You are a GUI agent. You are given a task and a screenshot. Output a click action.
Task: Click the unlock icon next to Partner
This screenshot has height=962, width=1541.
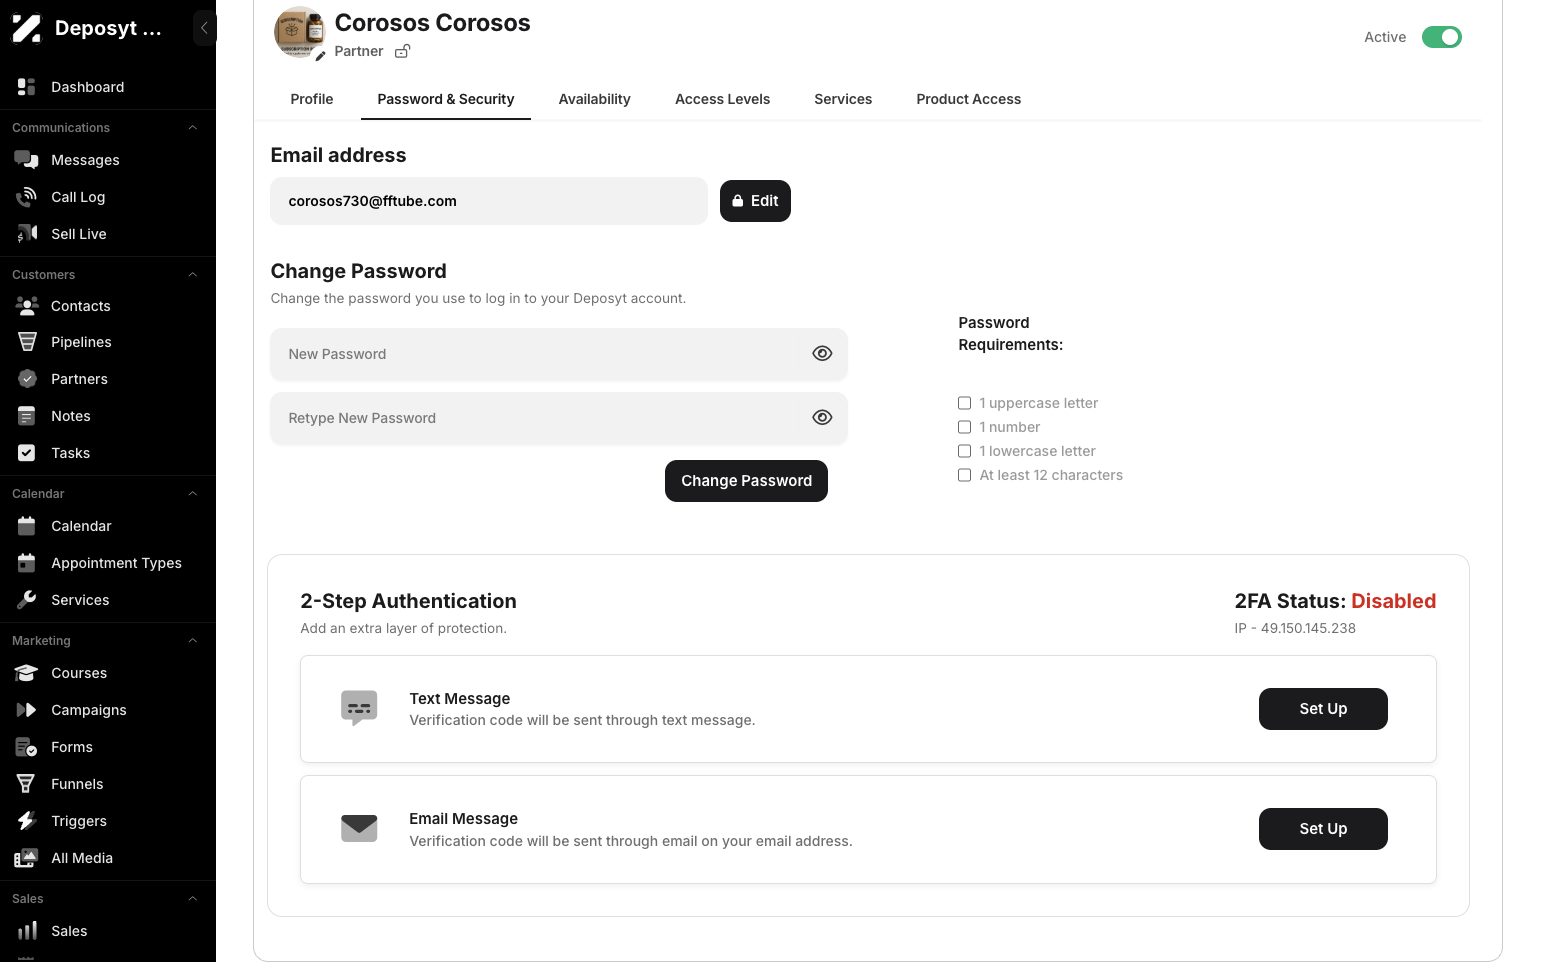point(402,51)
